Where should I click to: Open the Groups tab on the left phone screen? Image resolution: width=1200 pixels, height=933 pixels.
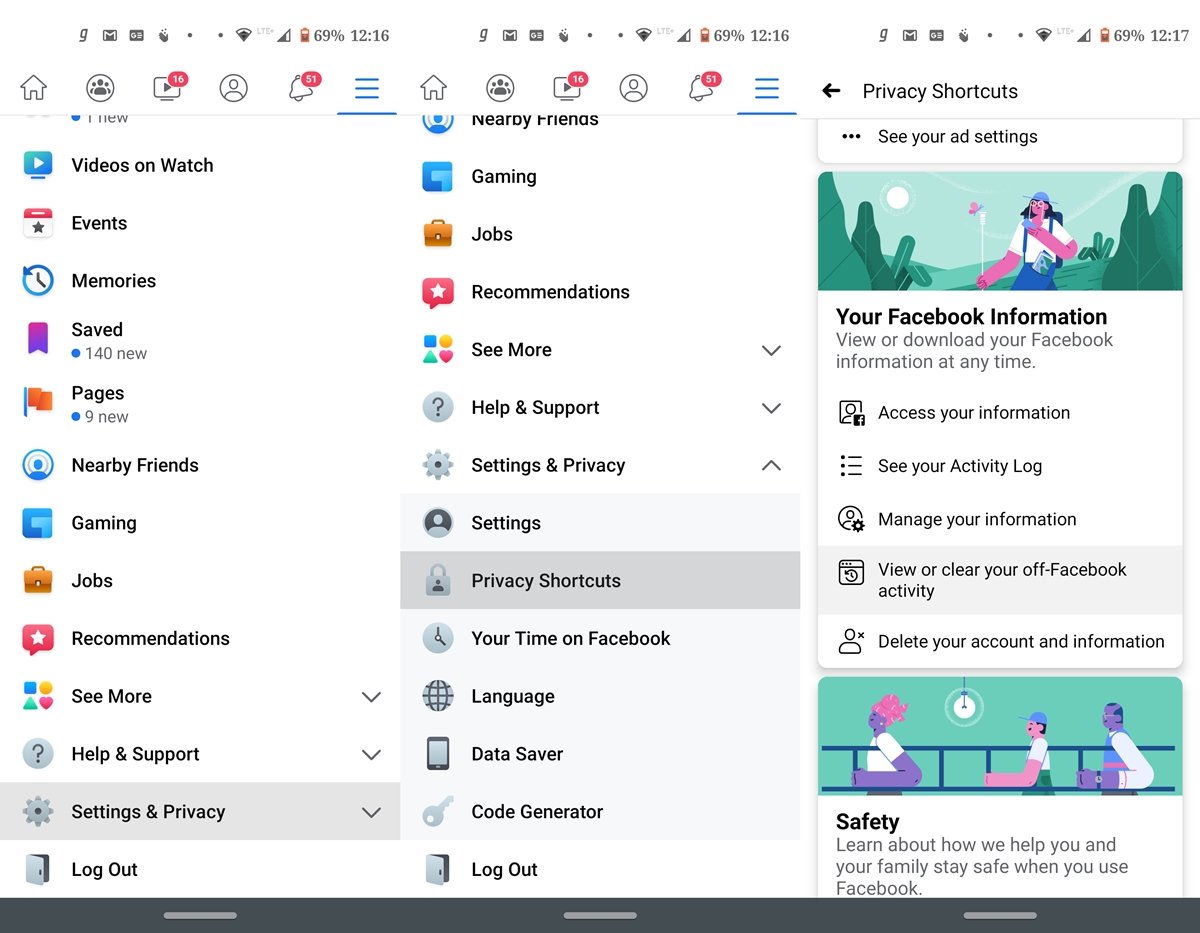click(100, 88)
